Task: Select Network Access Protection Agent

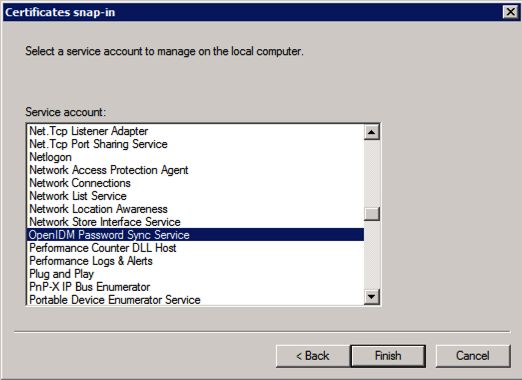Action: [195, 170]
